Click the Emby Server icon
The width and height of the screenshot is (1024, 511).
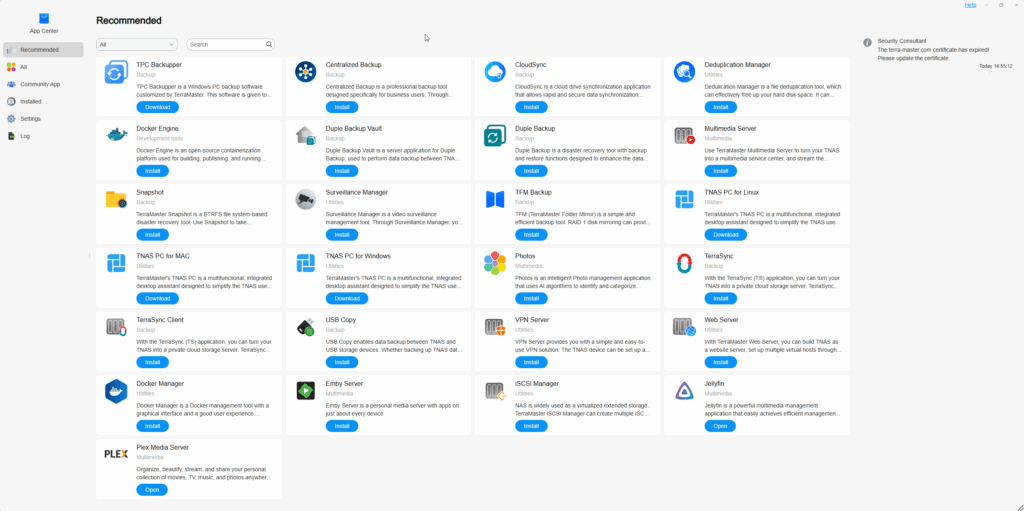pos(306,391)
